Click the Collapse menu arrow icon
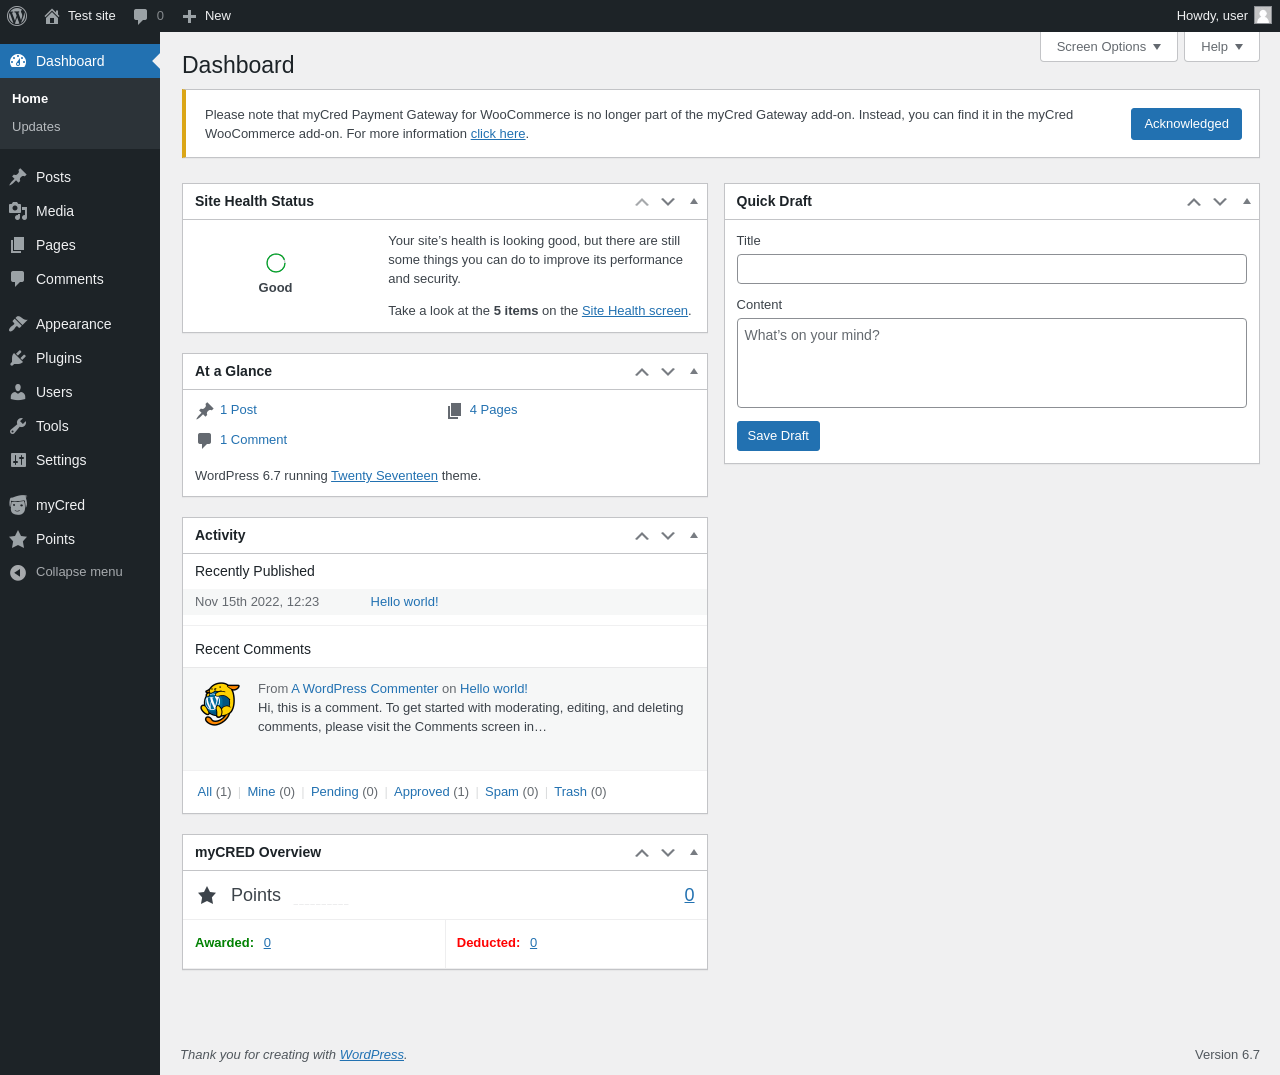Screen dimensions: 1280x1075 18,572
